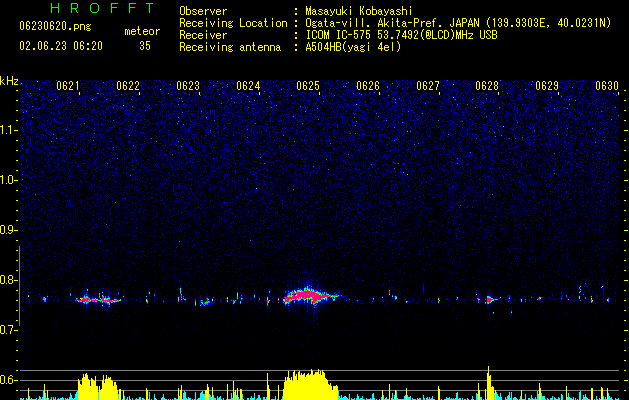Image resolution: width=629 pixels, height=400 pixels.
Task: Click the 'Receiver' field label
Action: tap(203, 35)
